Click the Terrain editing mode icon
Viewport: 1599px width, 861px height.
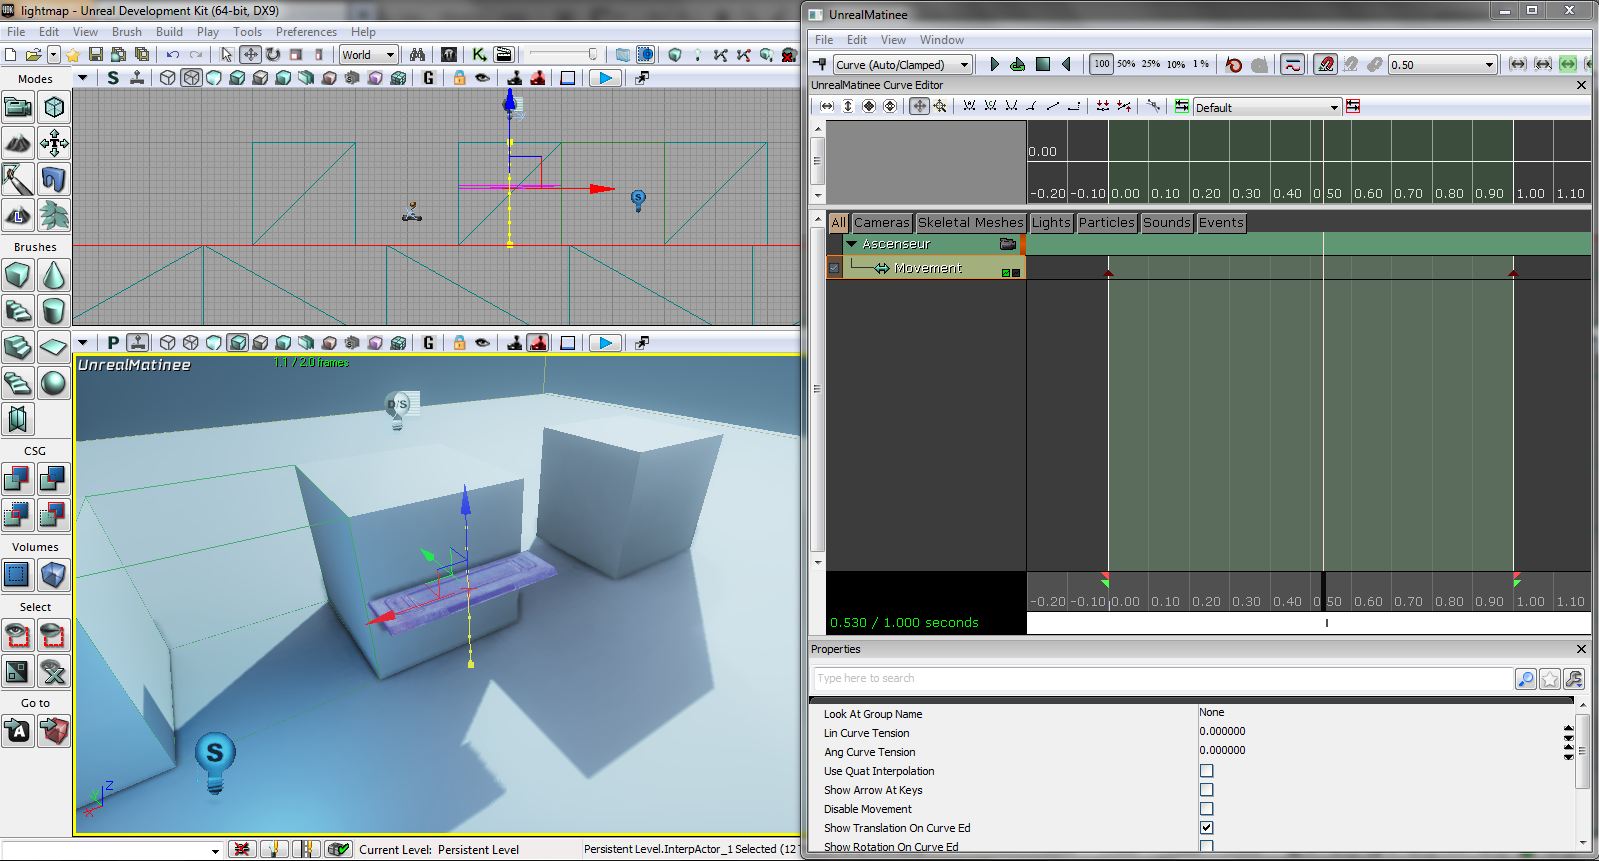[17, 144]
